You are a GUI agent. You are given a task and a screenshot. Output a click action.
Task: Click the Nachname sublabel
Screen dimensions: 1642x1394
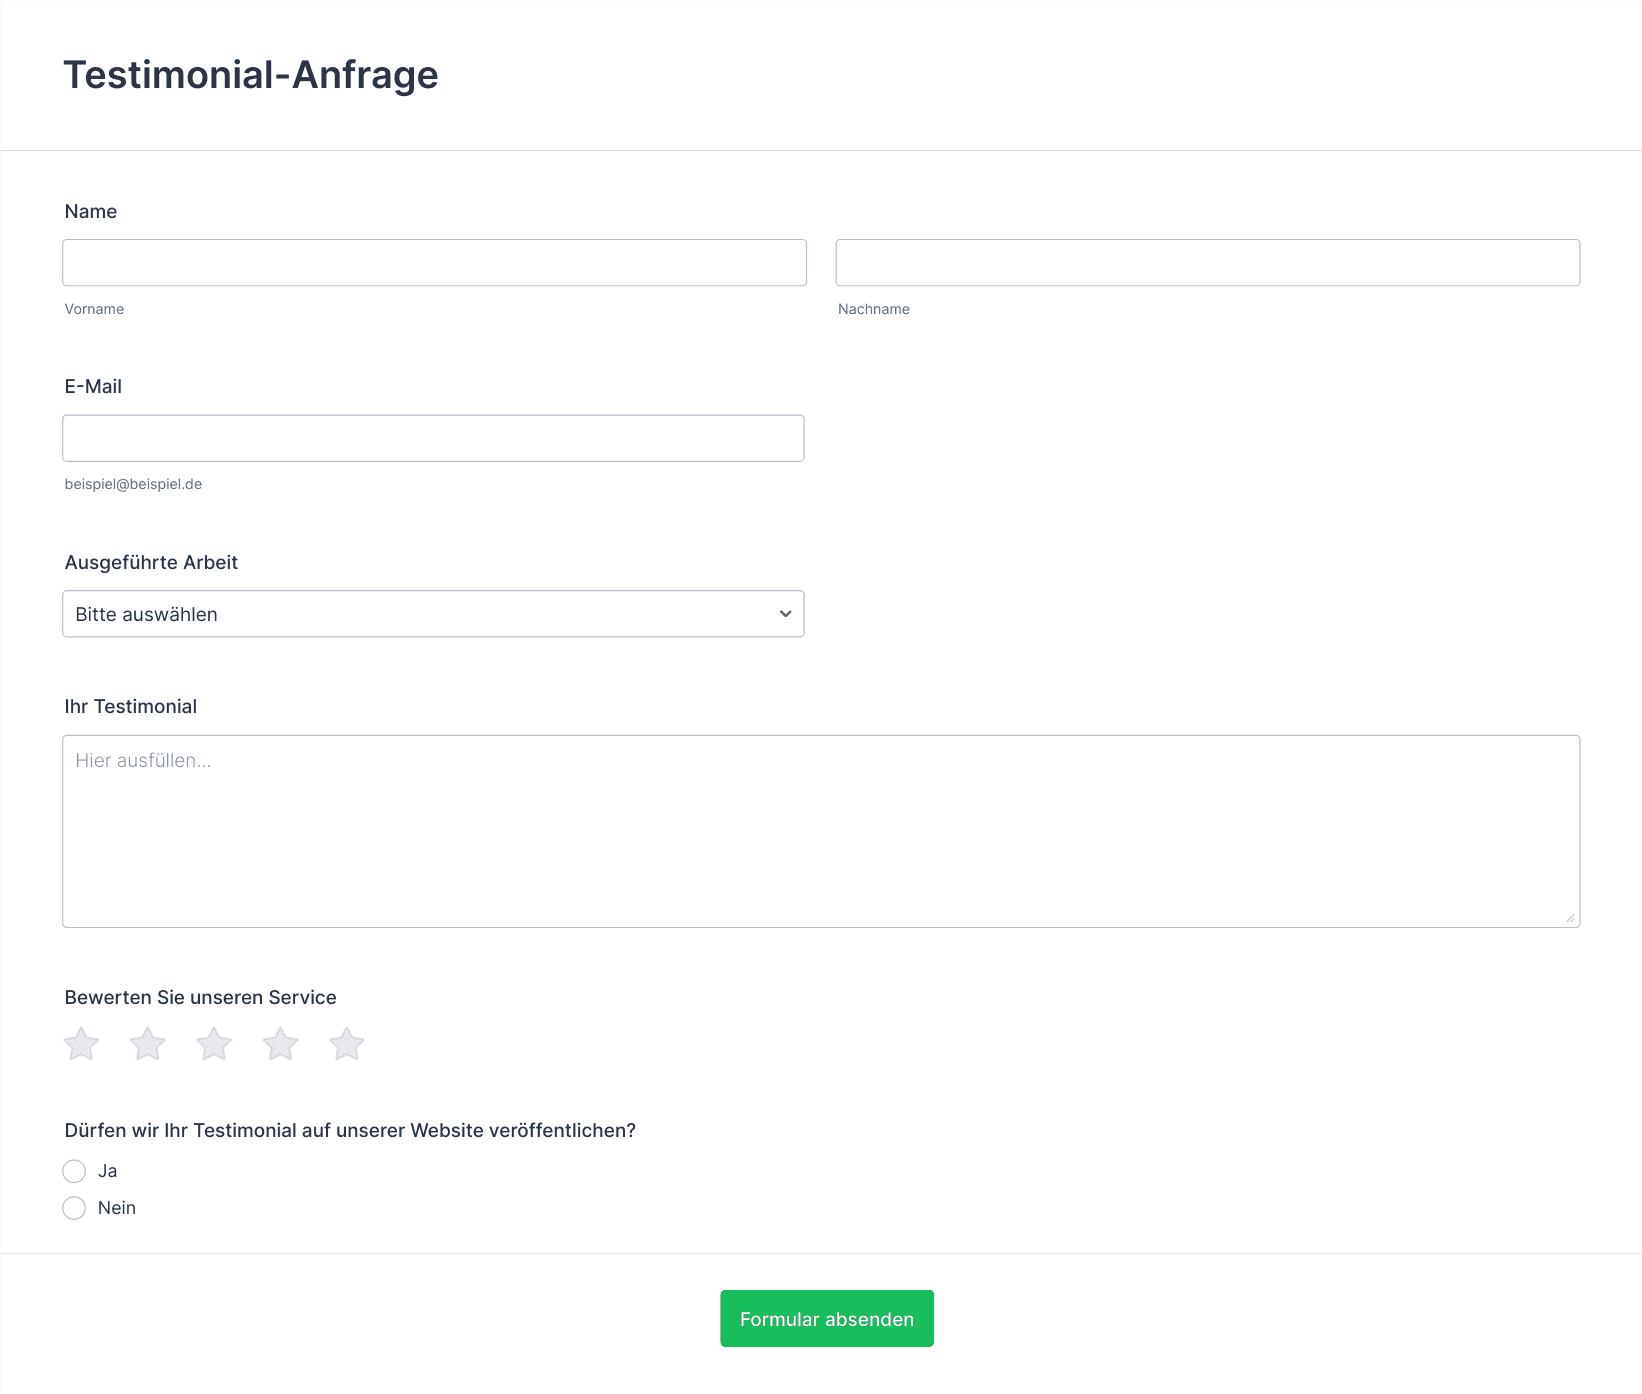tap(874, 309)
